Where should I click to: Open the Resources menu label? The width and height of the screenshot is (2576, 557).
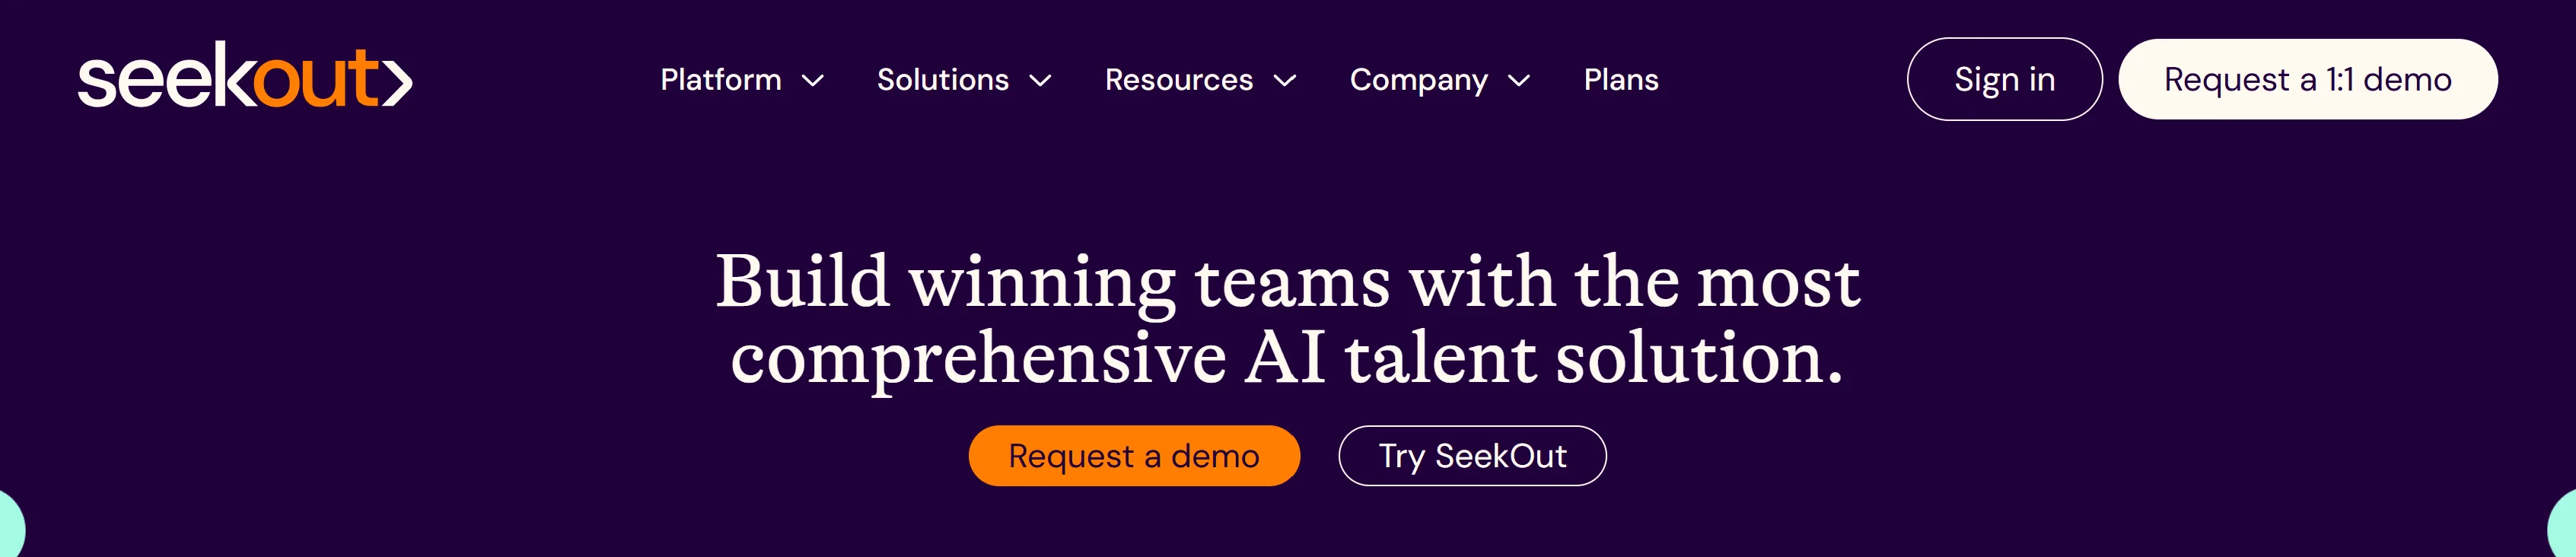pos(1179,80)
